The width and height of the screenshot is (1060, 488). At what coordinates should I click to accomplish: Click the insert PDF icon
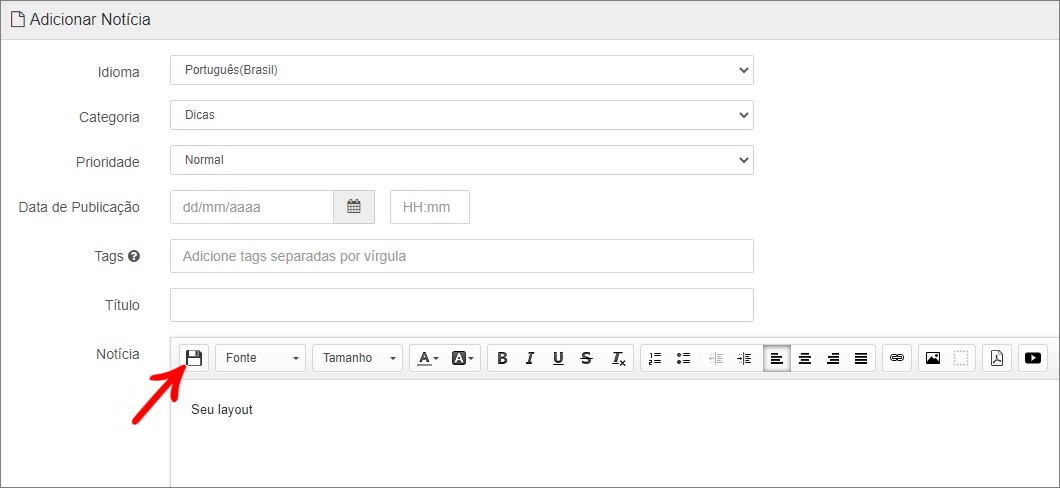click(997, 358)
